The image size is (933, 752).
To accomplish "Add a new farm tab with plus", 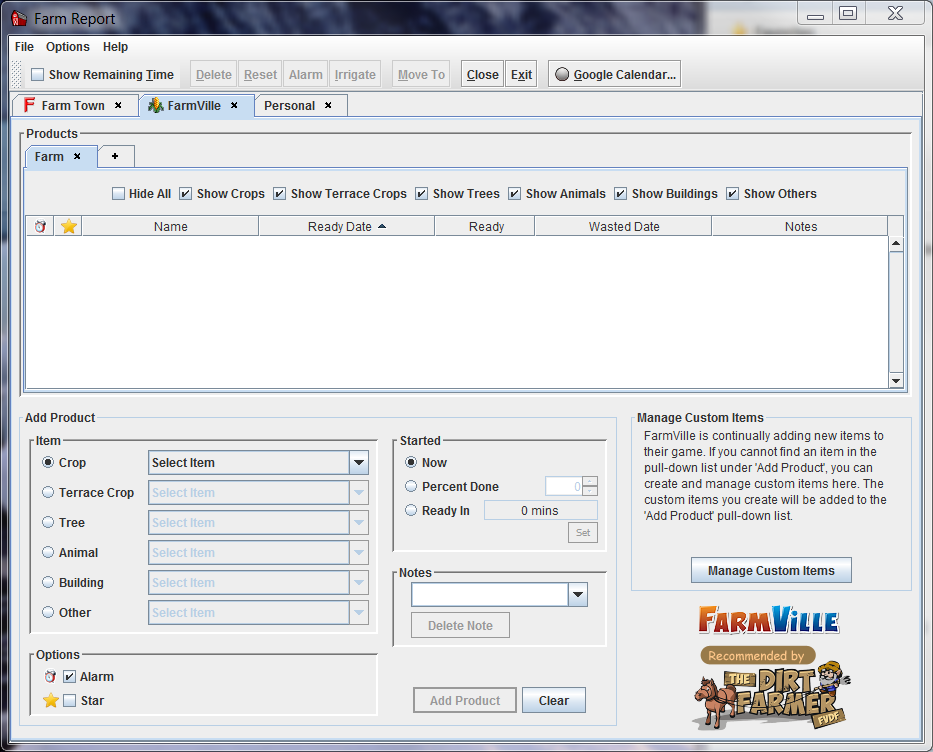I will point(115,156).
